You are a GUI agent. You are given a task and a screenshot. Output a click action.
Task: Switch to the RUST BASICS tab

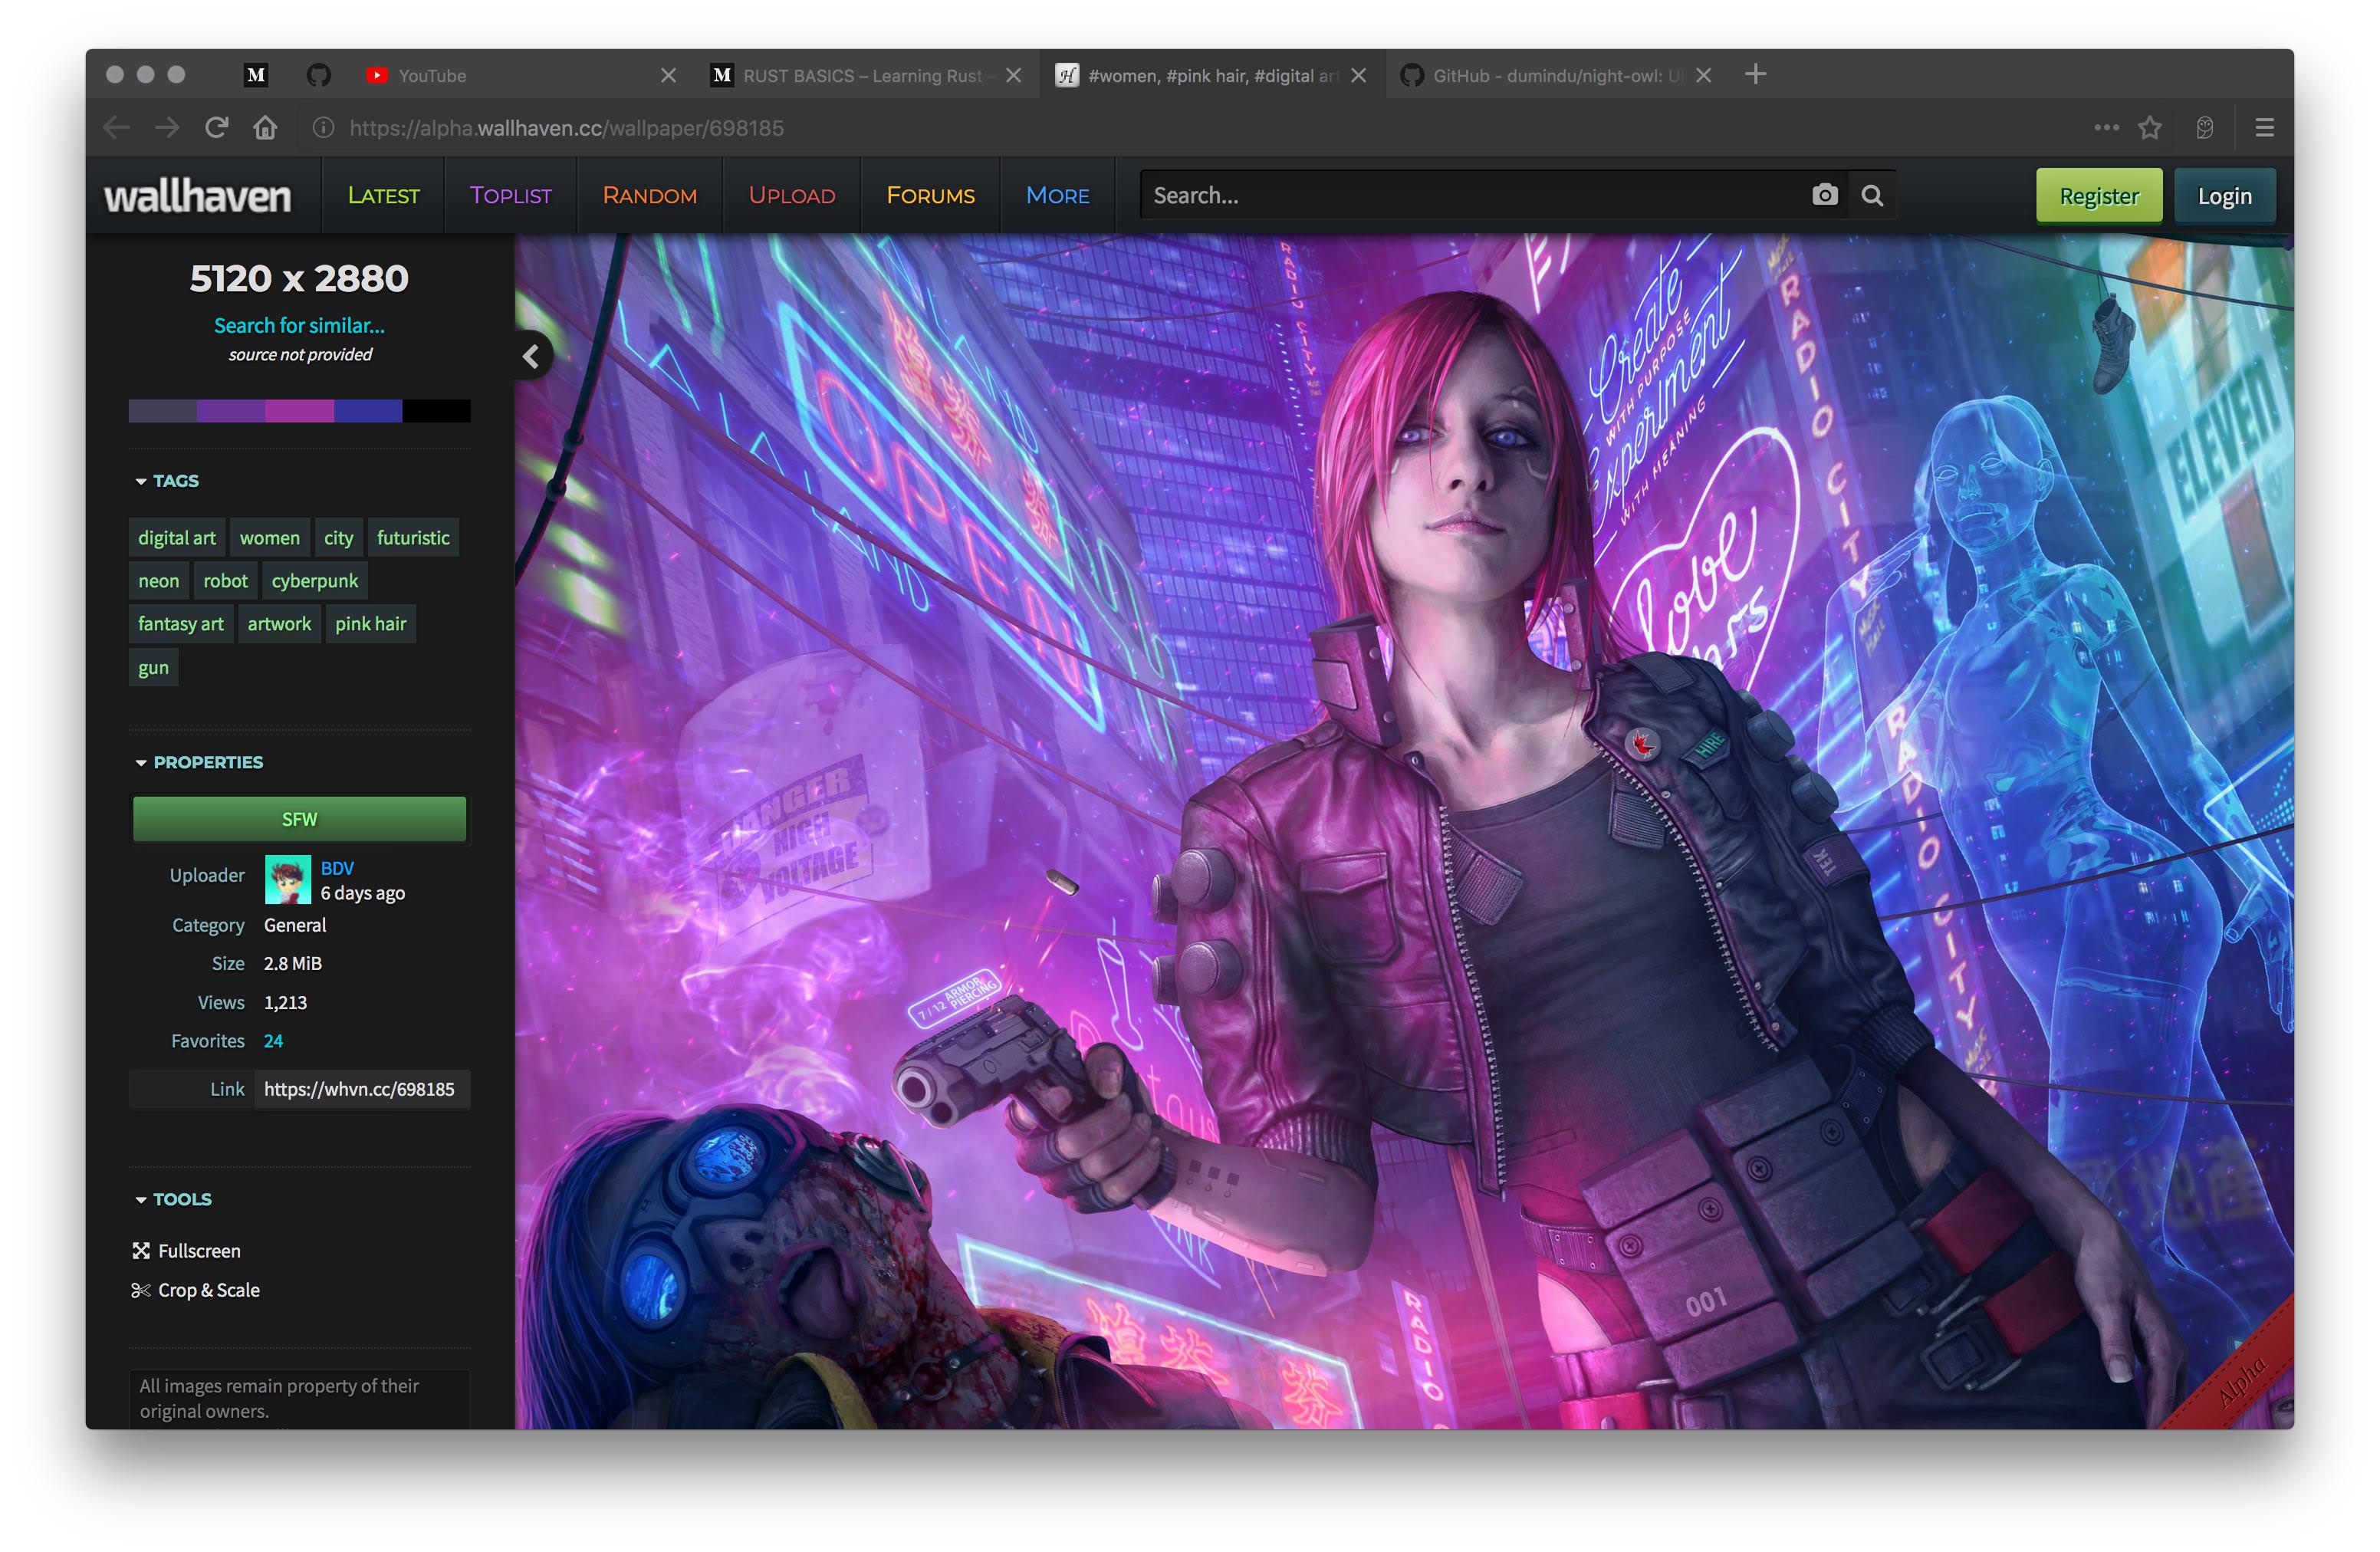(x=861, y=75)
